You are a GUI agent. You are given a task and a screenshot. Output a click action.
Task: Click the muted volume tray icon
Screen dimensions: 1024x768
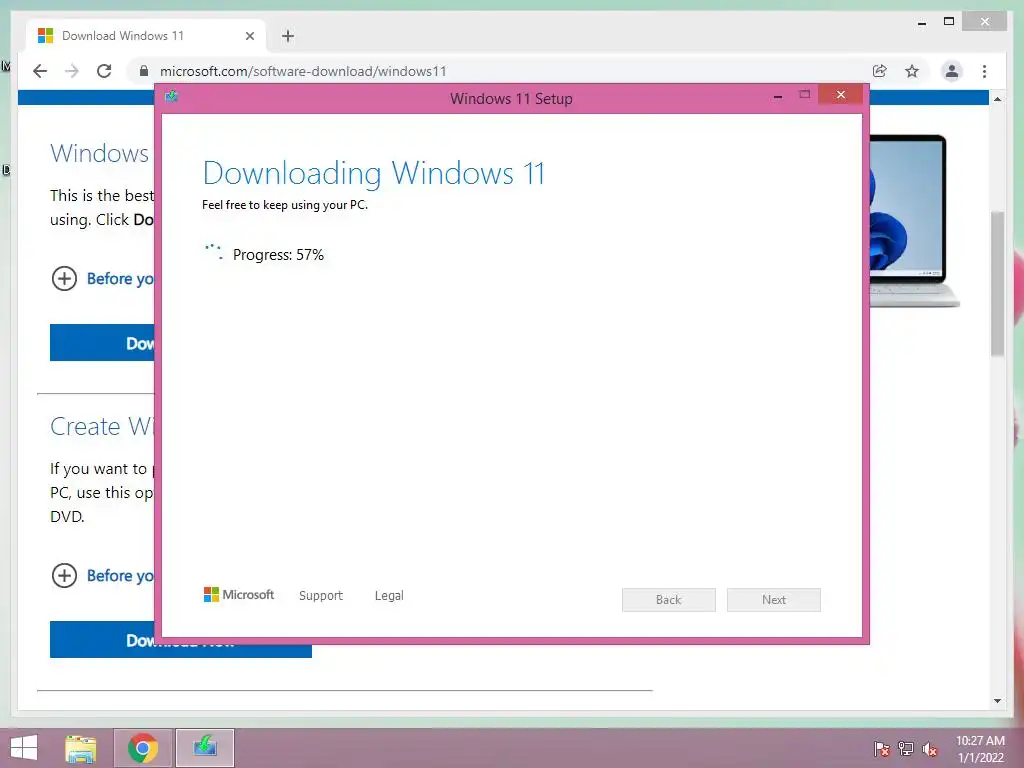(930, 748)
